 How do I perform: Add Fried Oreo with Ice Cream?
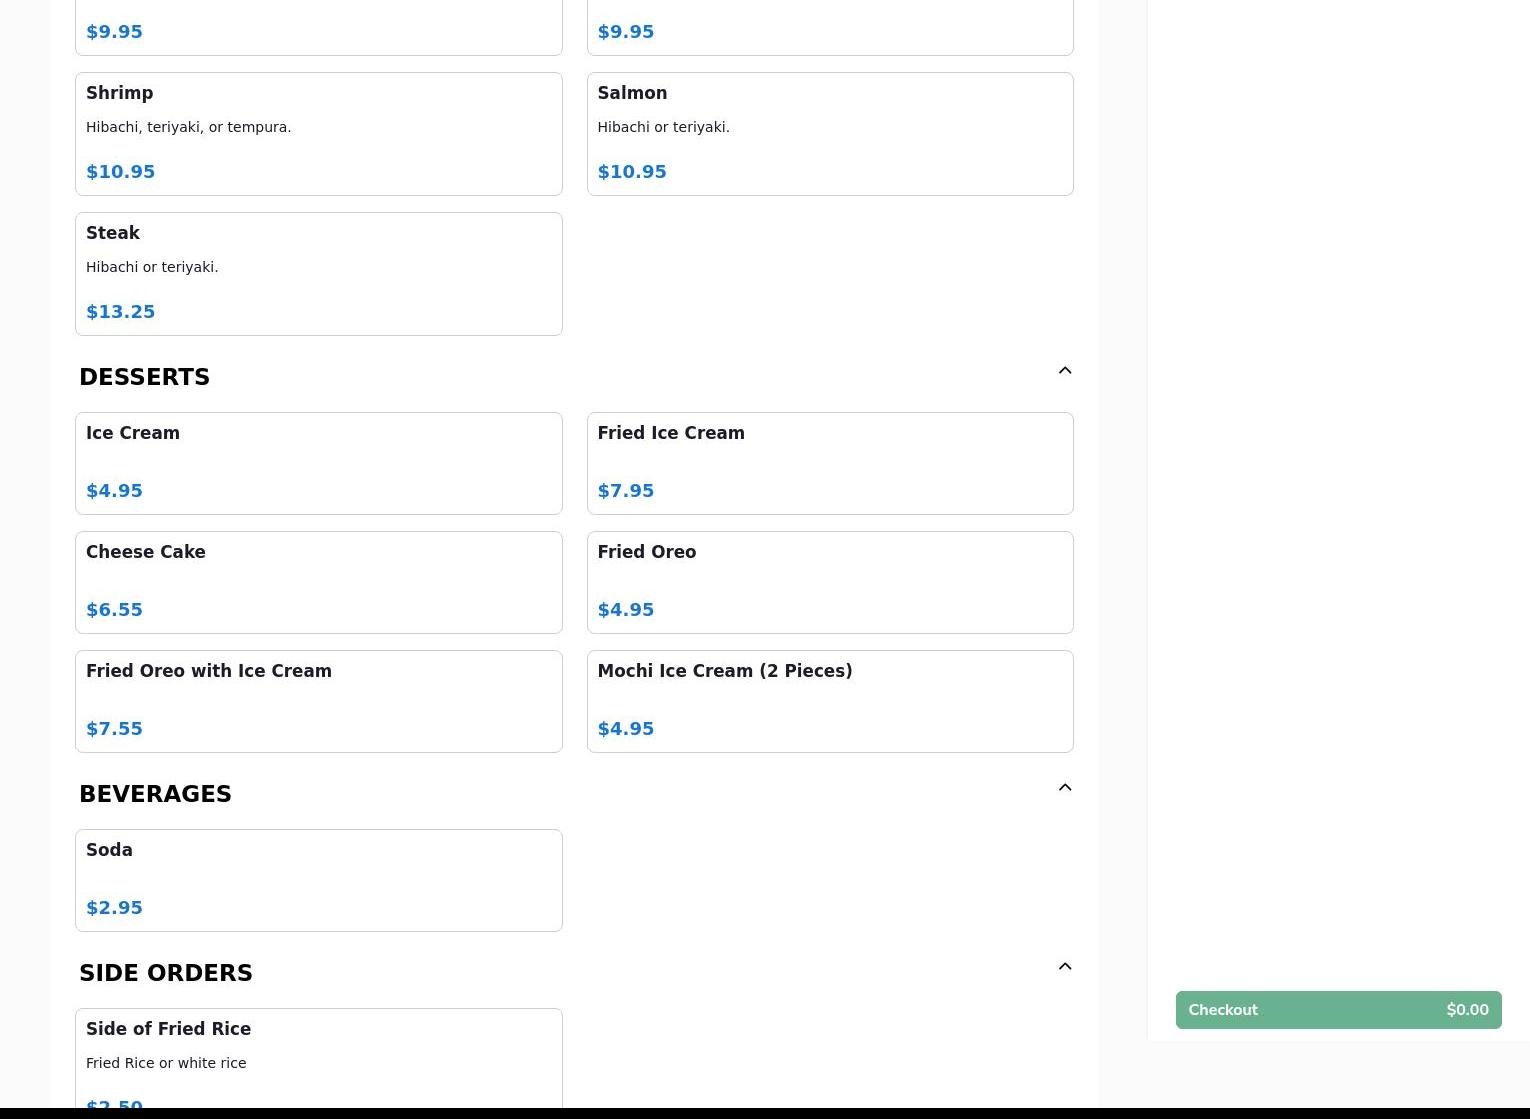pyautogui.click(x=319, y=701)
